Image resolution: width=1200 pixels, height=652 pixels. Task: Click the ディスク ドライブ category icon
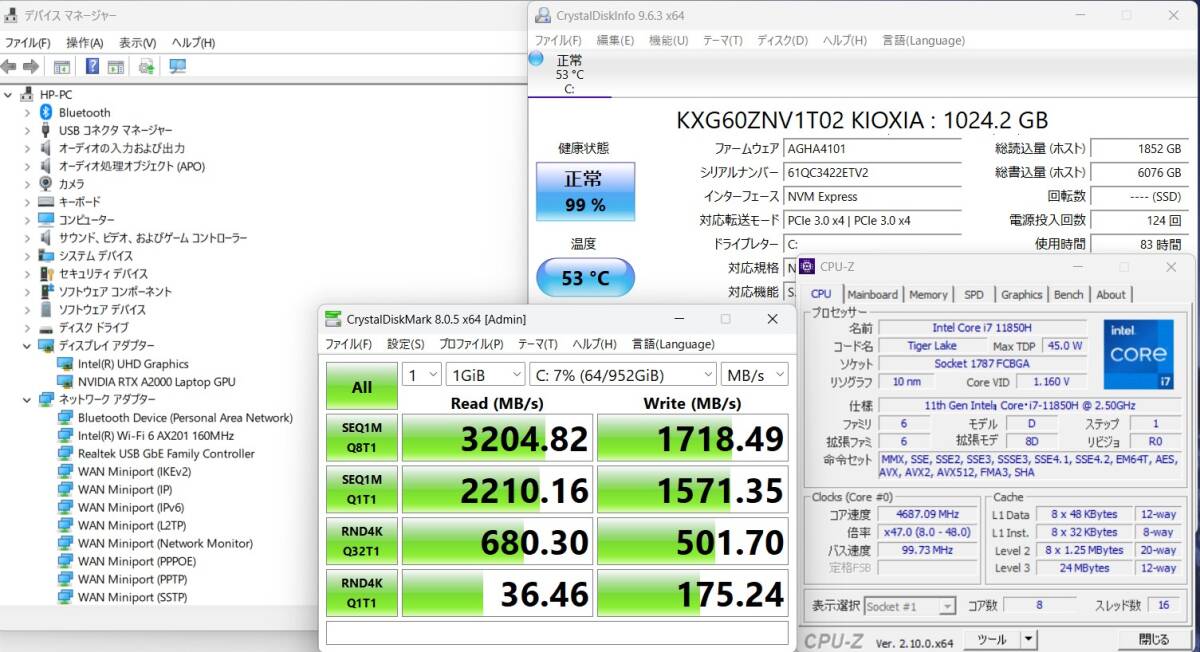coord(46,328)
